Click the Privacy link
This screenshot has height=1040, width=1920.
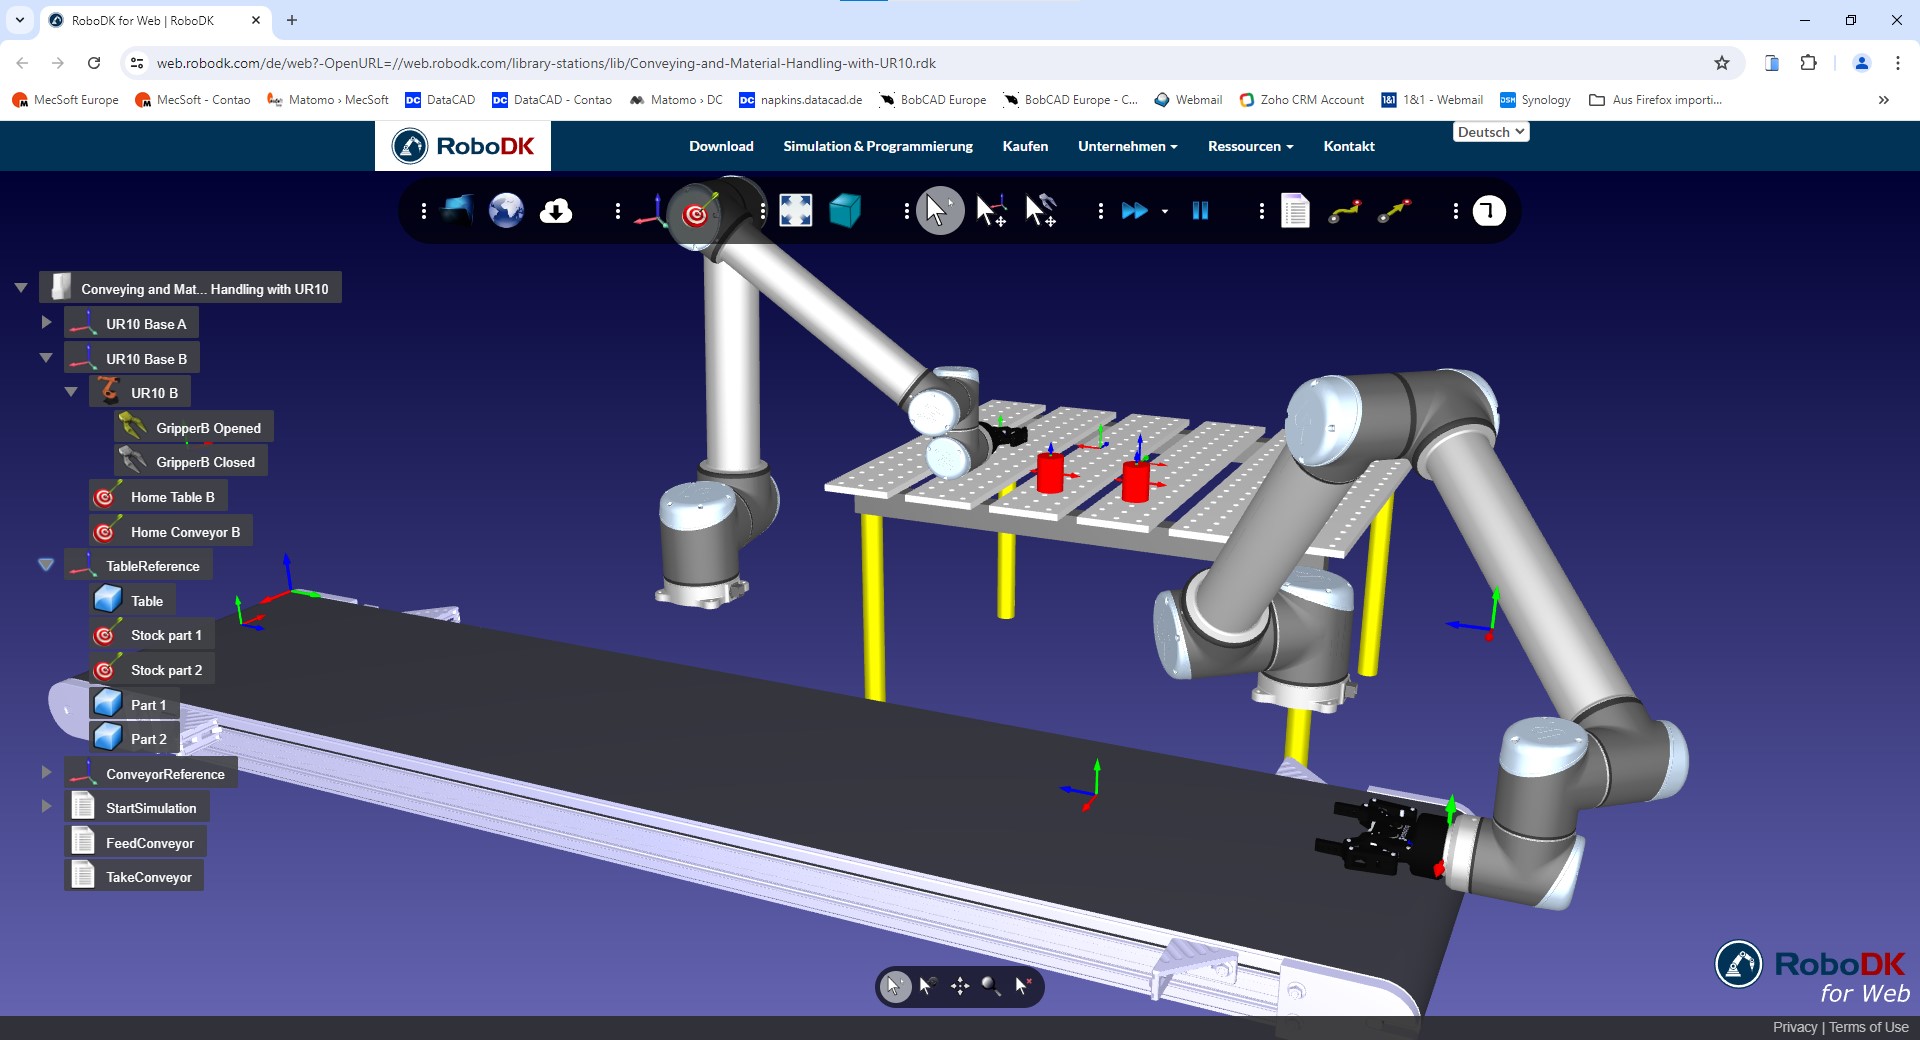pyautogui.click(x=1795, y=1027)
